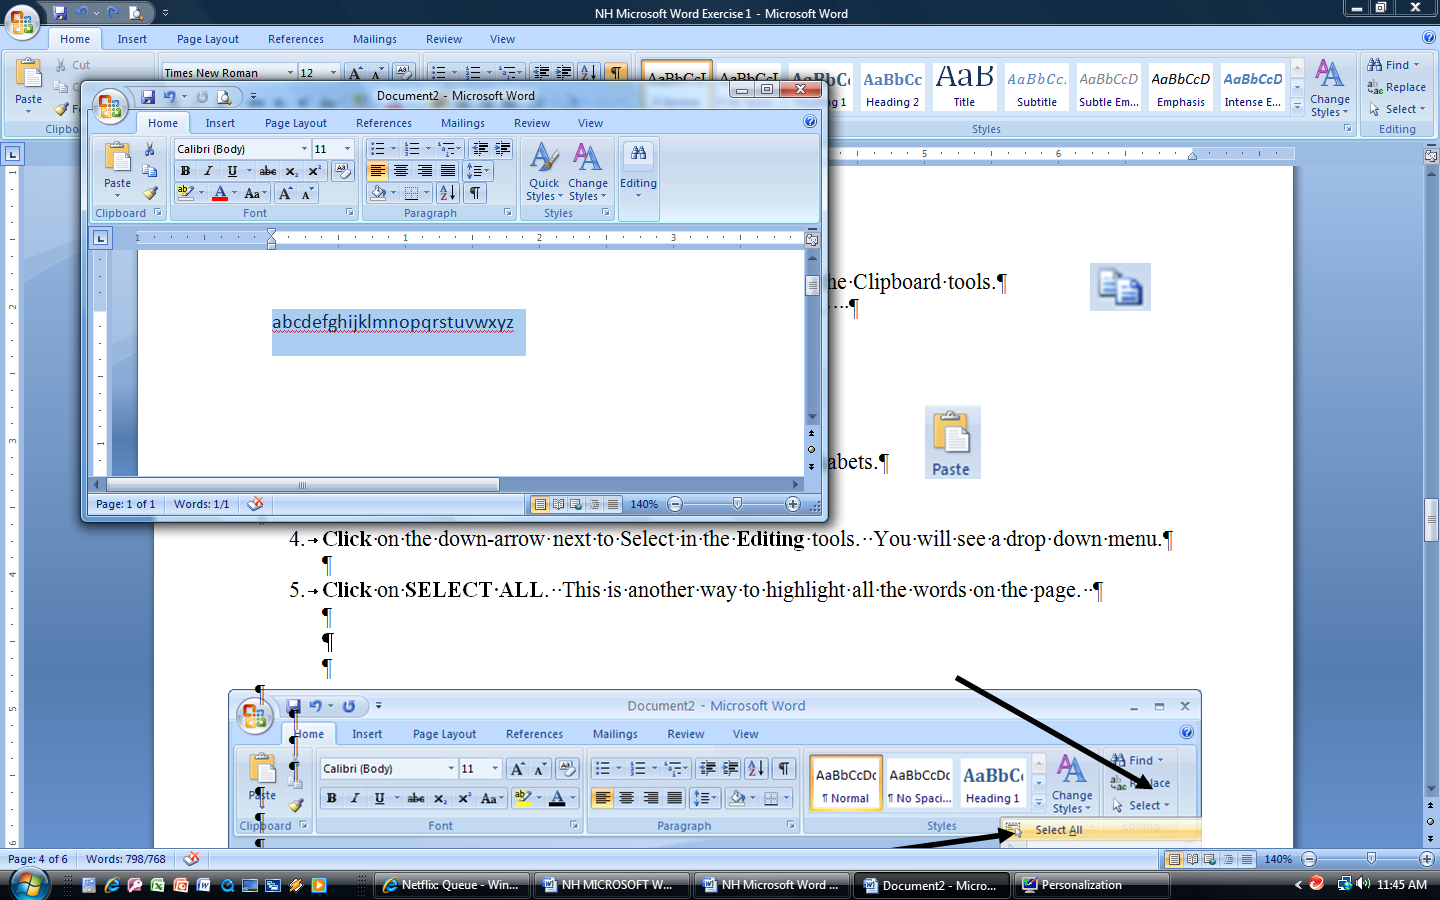
Task: Open Review tab in NH Exercise window
Action: [444, 39]
